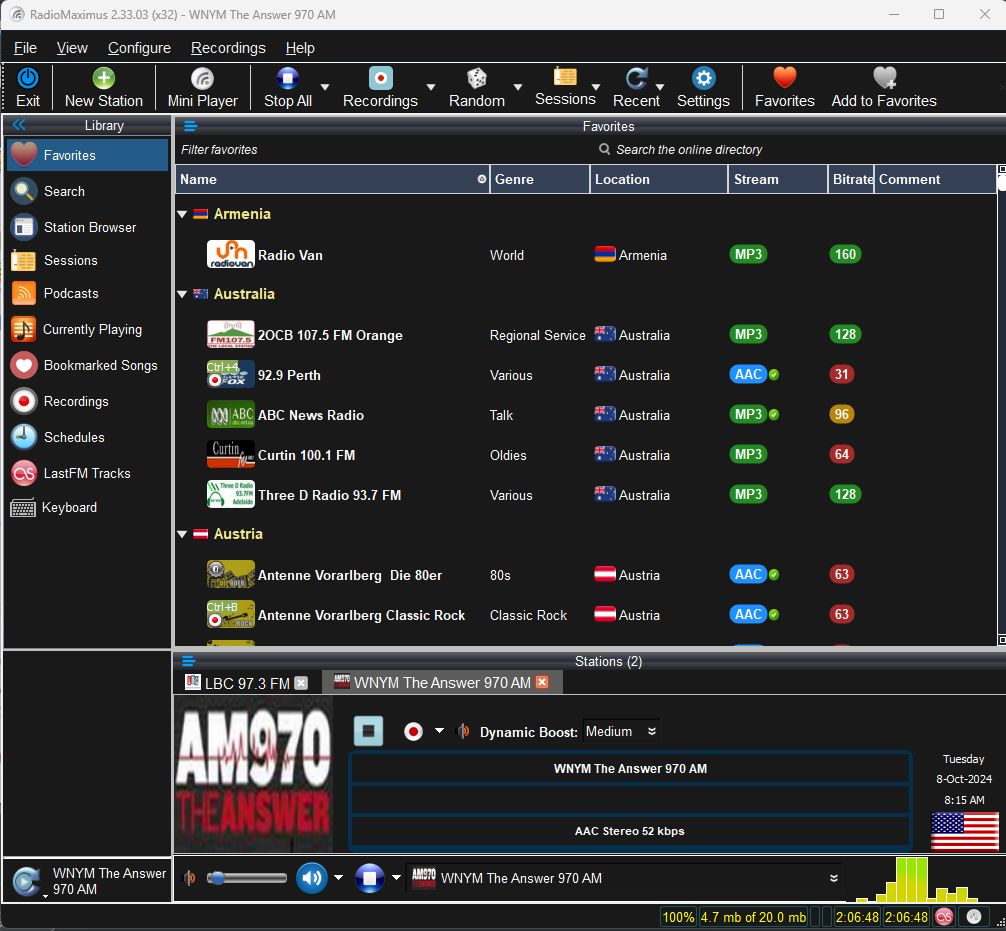Open LastFM Tracks in the Library sidebar
The width and height of the screenshot is (1006, 931).
coord(88,474)
